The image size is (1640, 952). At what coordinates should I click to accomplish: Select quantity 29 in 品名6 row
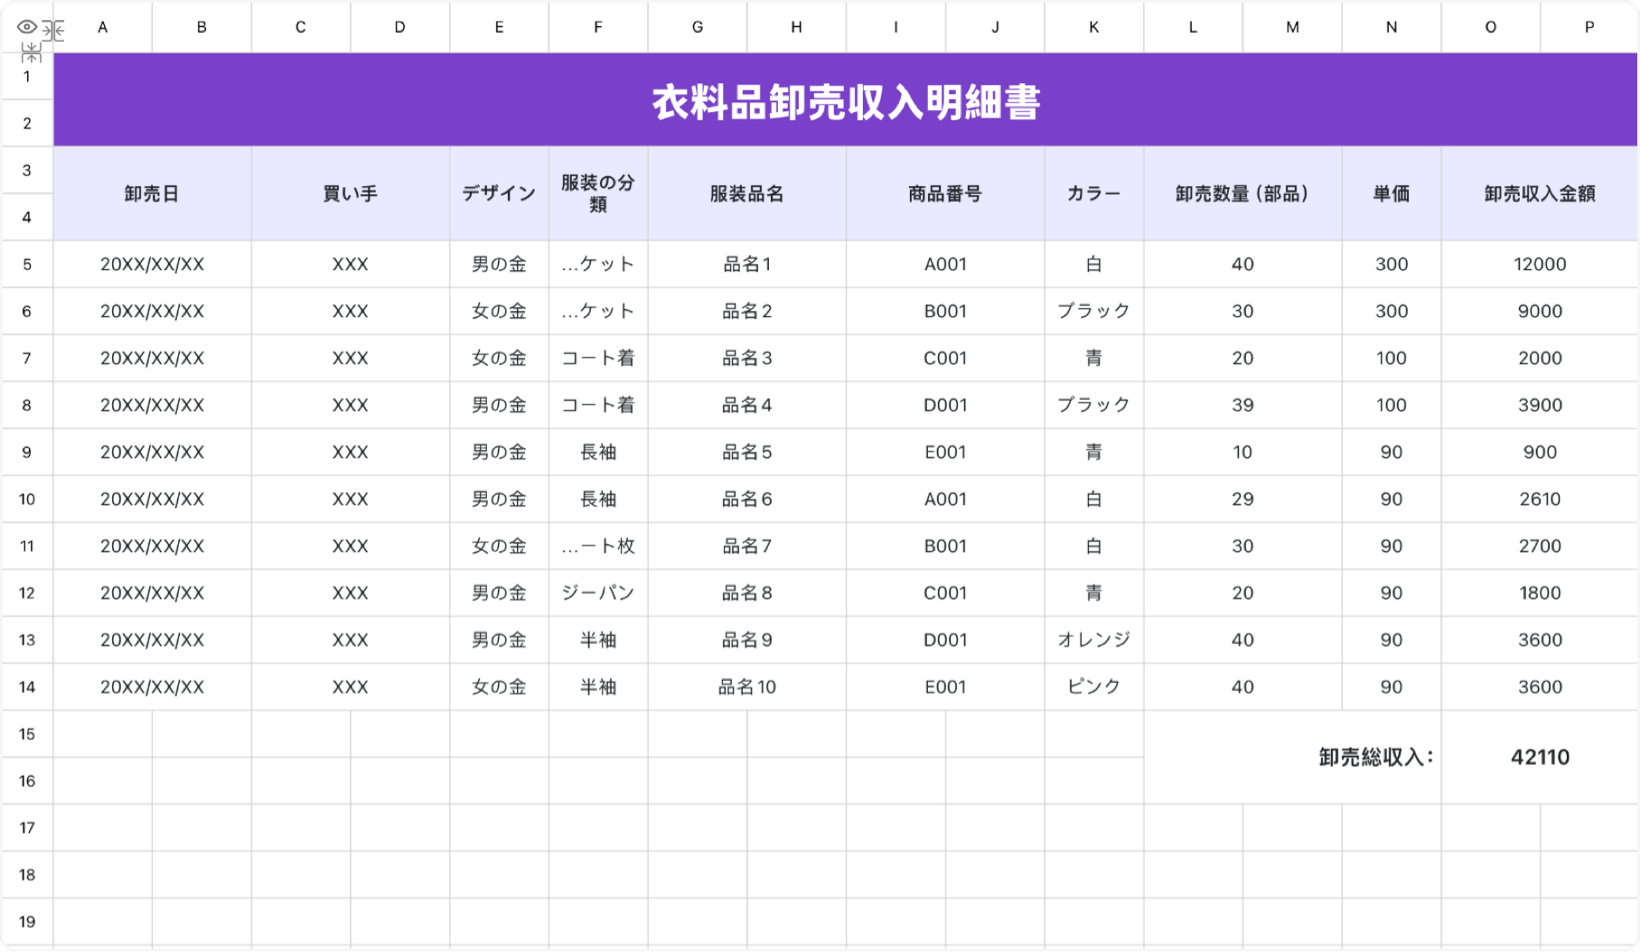click(x=1243, y=499)
